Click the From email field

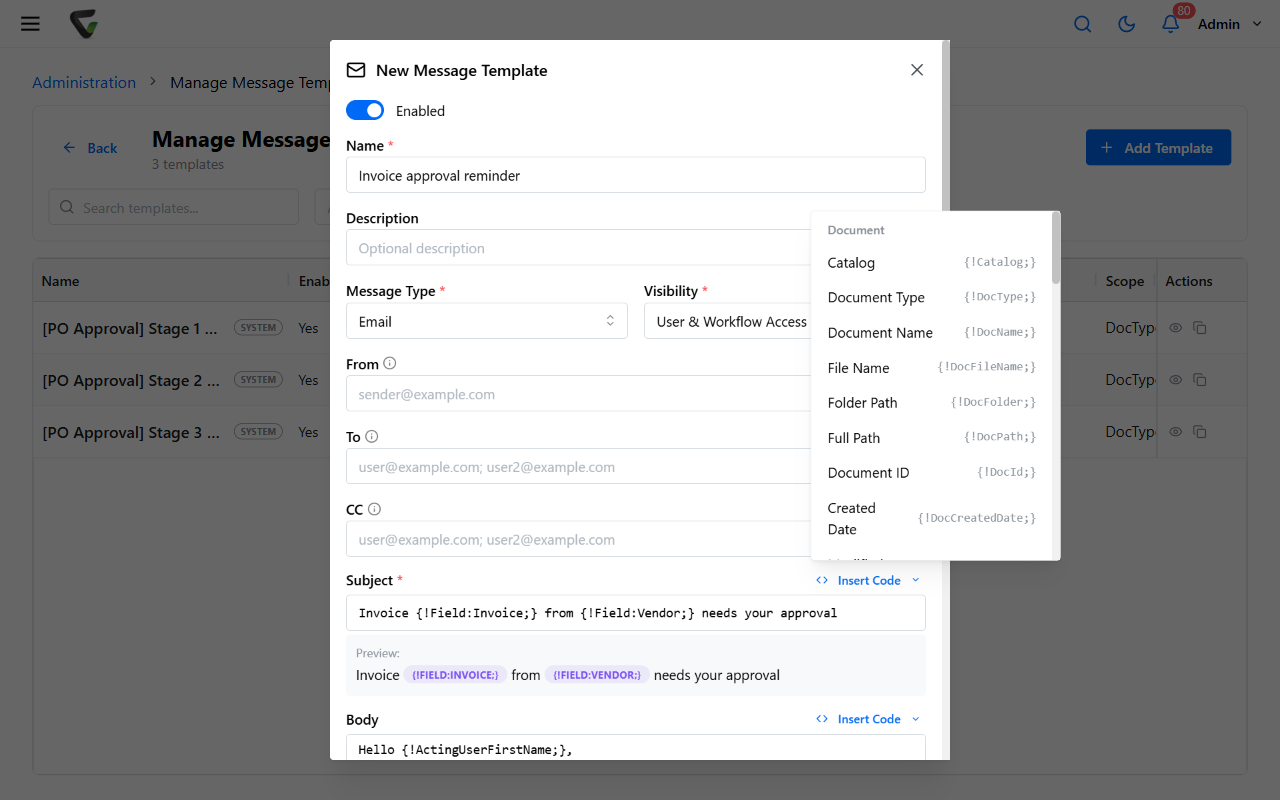point(578,394)
